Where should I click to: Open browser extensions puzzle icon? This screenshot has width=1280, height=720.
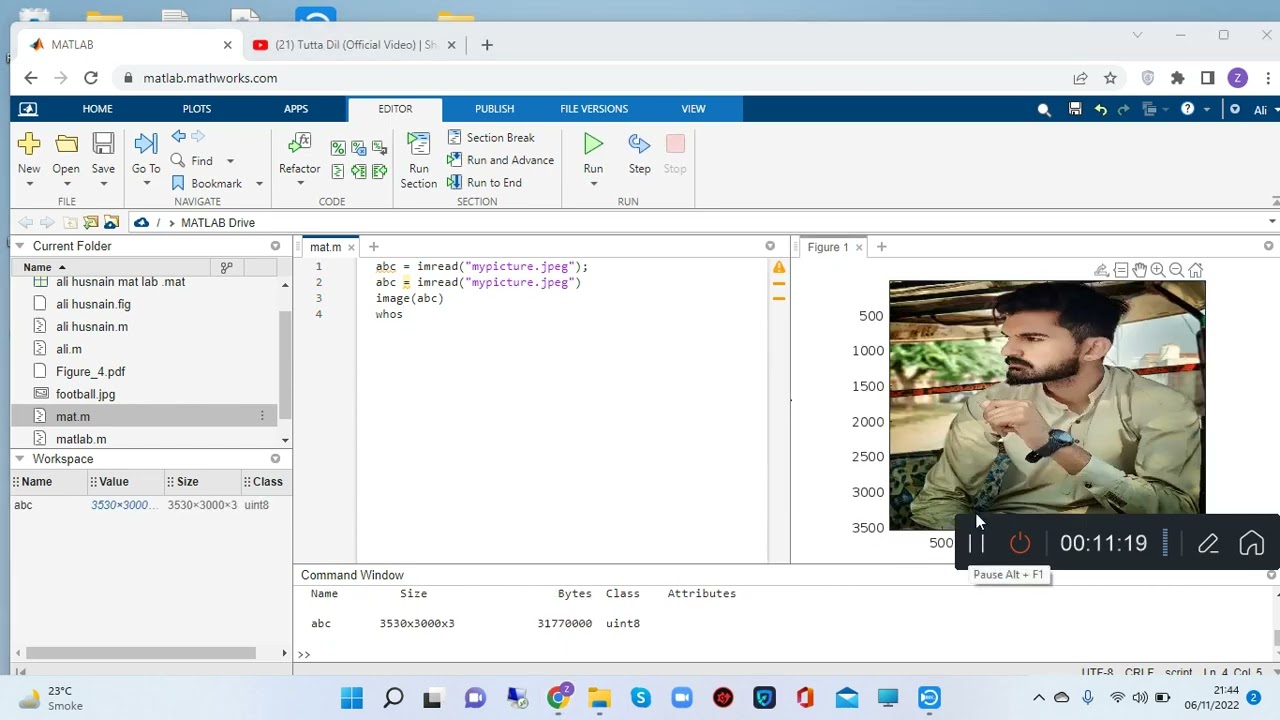pos(1178,78)
